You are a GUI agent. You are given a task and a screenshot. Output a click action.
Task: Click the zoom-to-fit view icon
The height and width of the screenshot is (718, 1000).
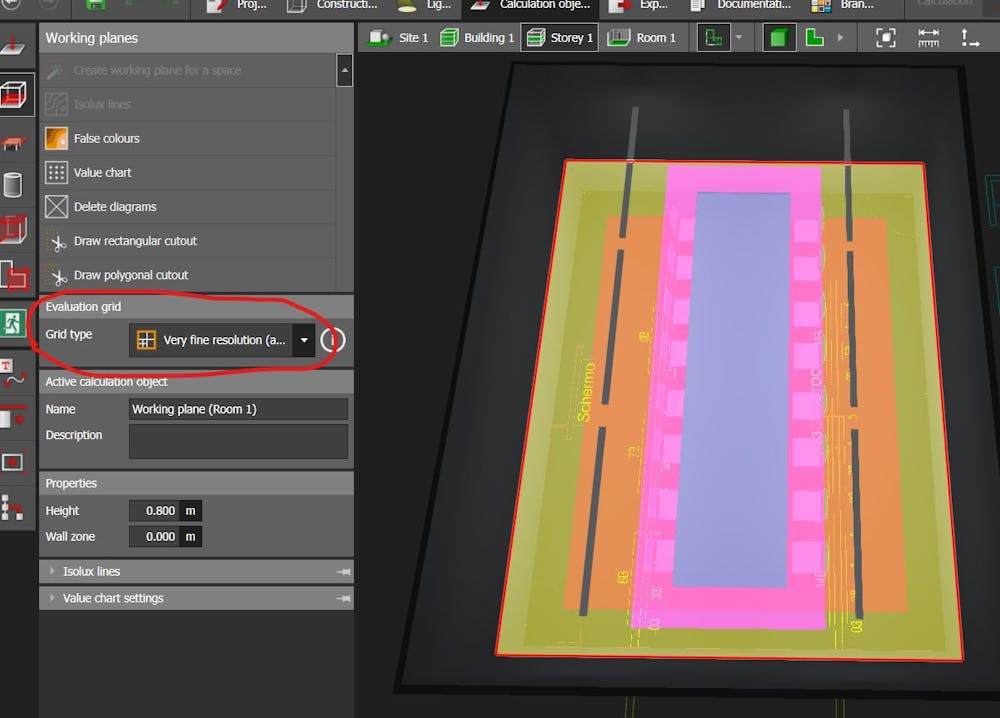point(885,38)
